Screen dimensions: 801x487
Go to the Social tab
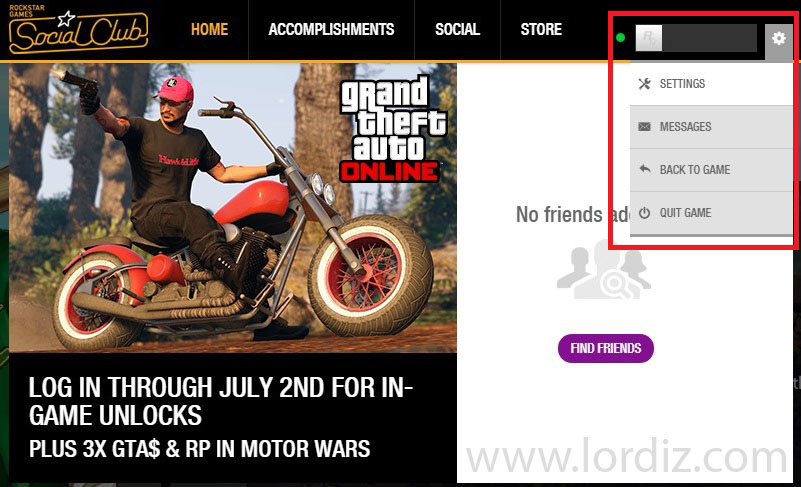pos(457,30)
